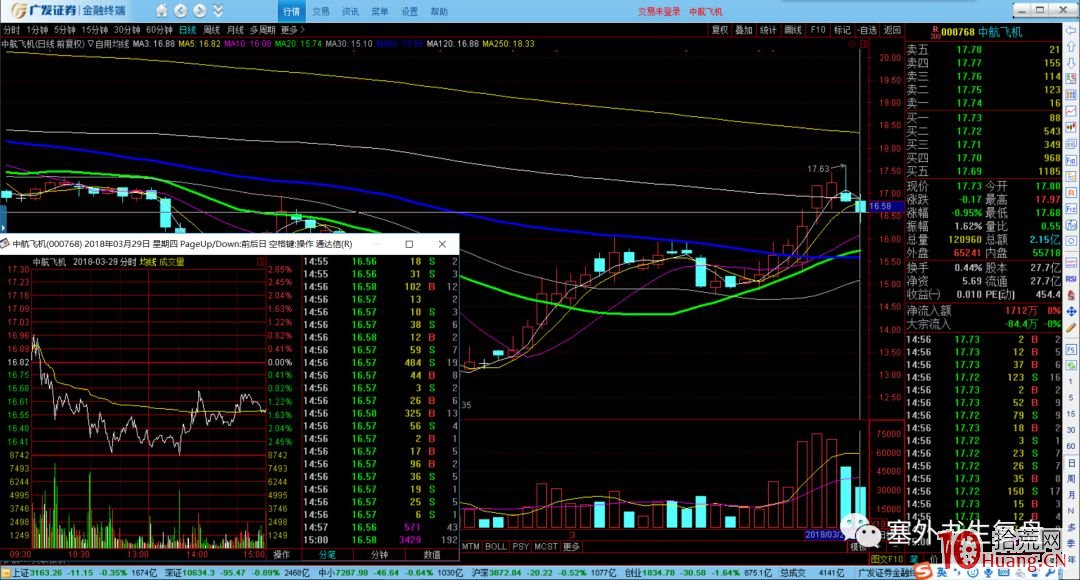Viewport: 1080px width, 580px height.
Task: Switch chart to 60分钟 period
Action: 159,30
